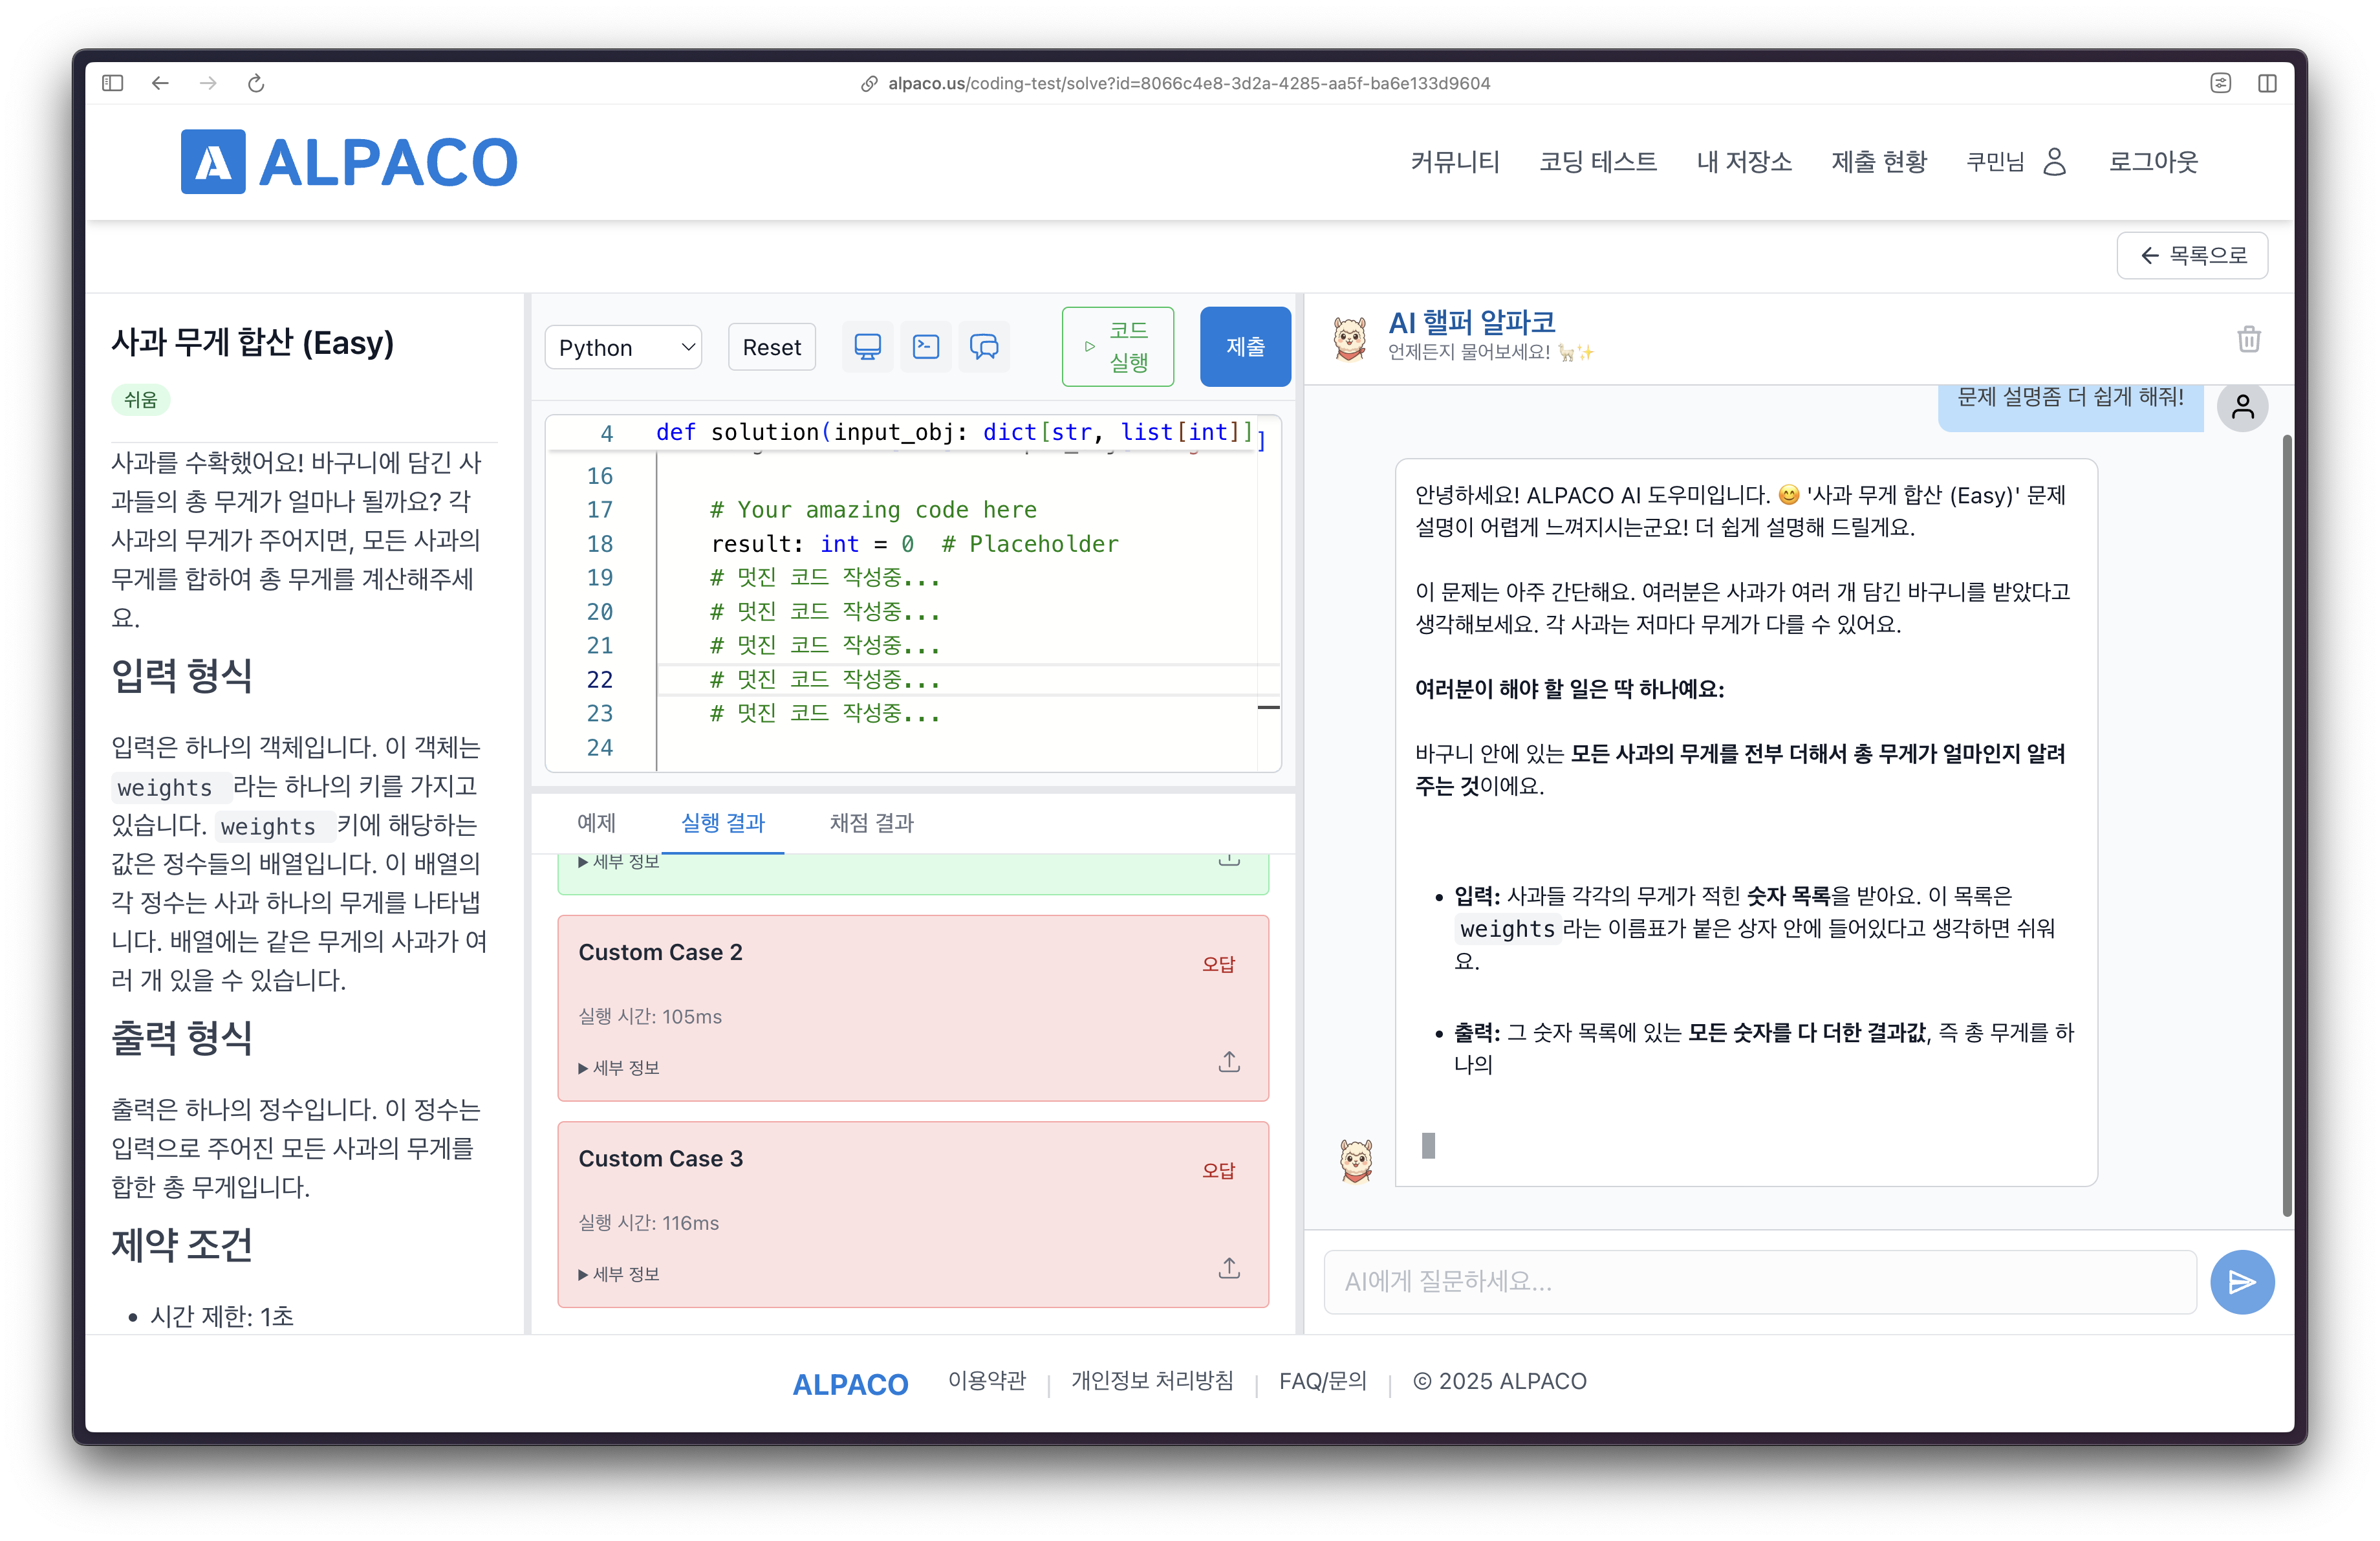Switch to the 채점 결과 tab
The width and height of the screenshot is (2380, 1541).
click(872, 823)
